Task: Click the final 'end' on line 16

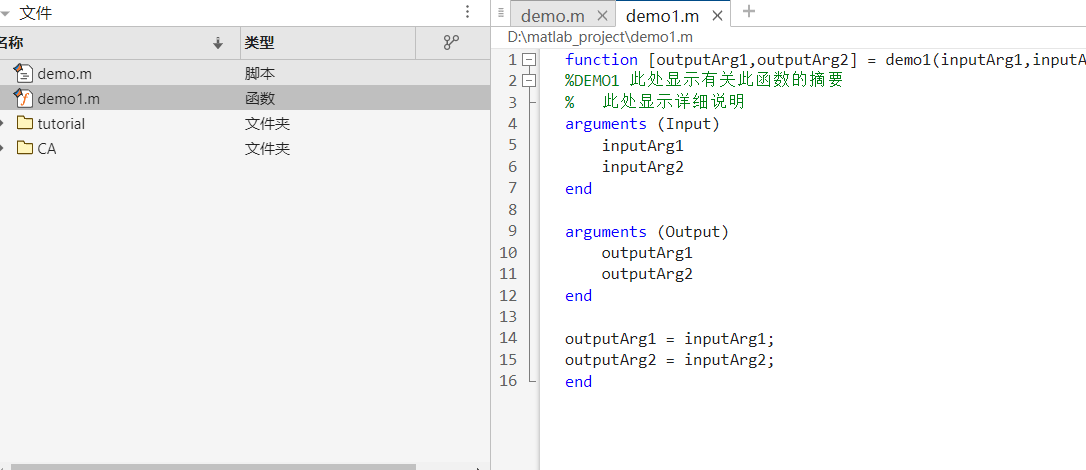Action: 578,381
